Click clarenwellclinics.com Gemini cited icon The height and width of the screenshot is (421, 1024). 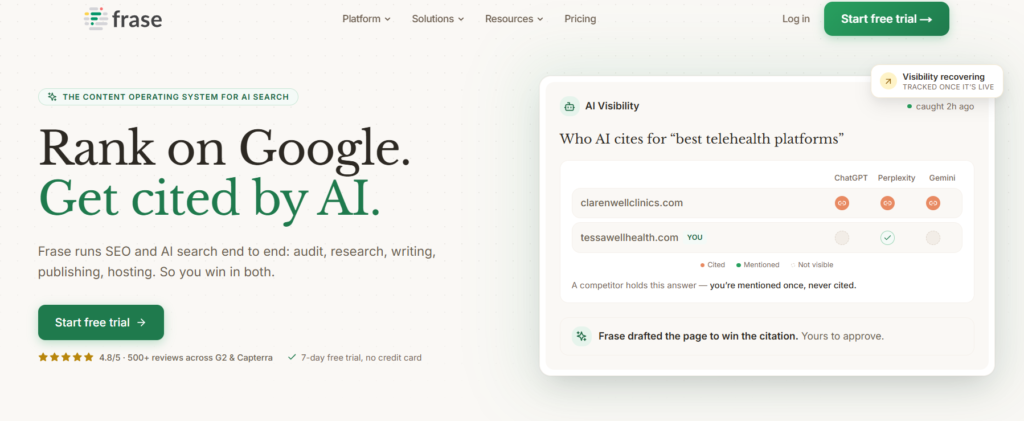click(x=933, y=203)
